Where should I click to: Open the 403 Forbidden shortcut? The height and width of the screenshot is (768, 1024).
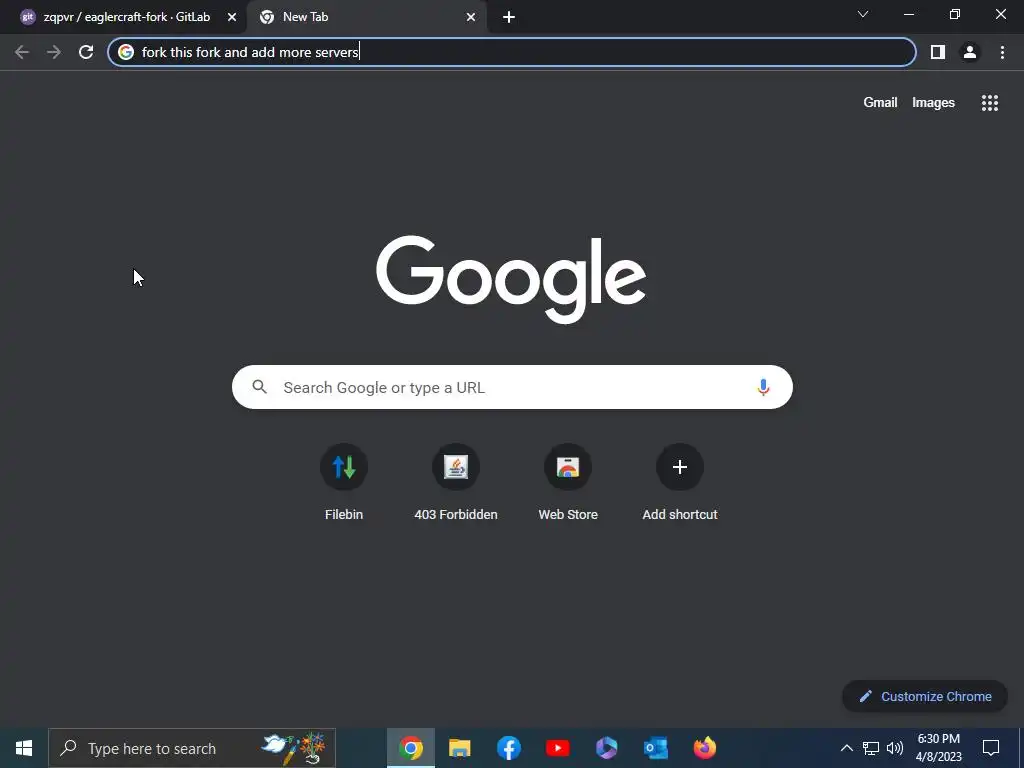tap(456, 482)
